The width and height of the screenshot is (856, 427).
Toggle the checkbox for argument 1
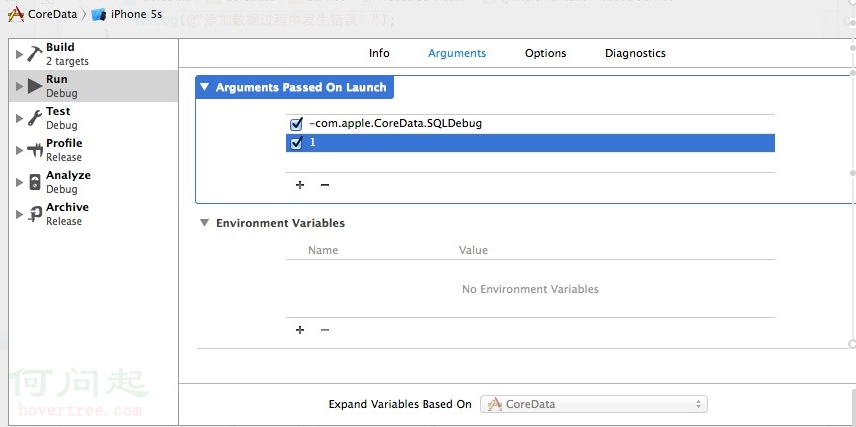point(296,143)
